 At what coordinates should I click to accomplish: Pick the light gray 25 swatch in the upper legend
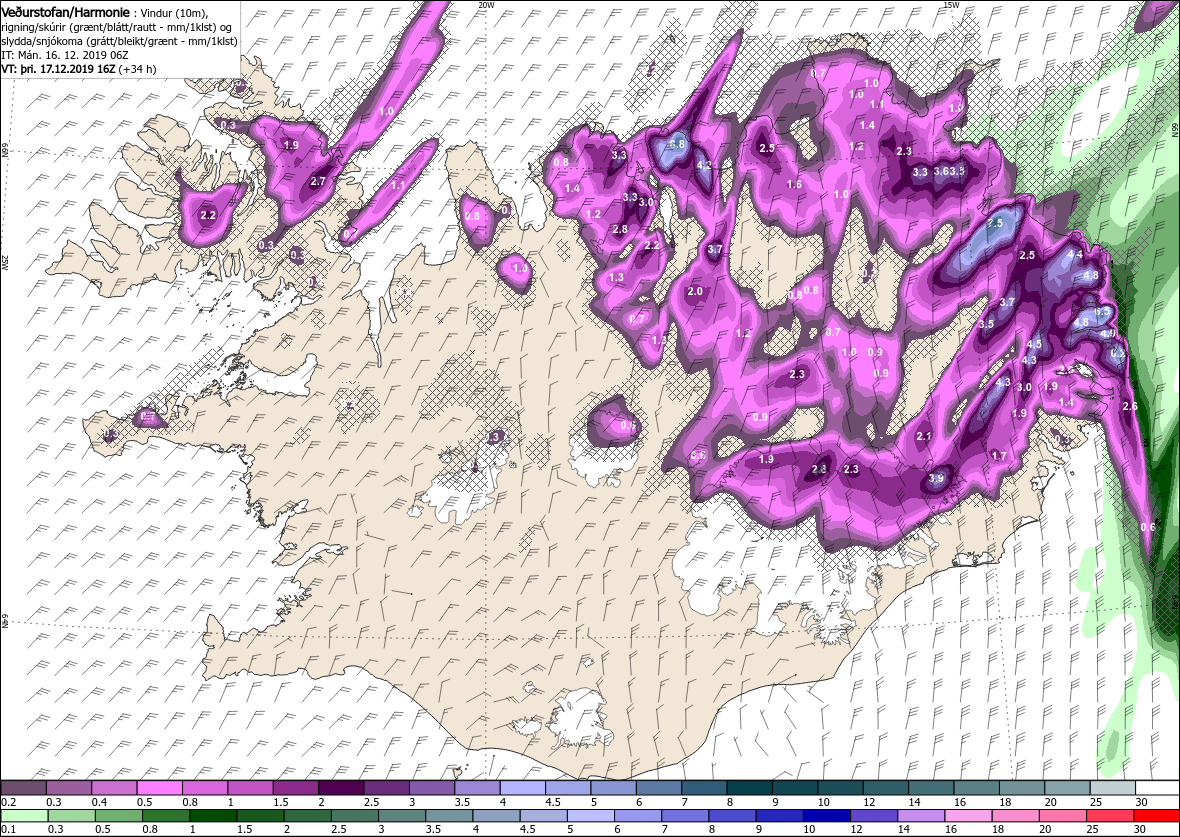coord(1112,788)
